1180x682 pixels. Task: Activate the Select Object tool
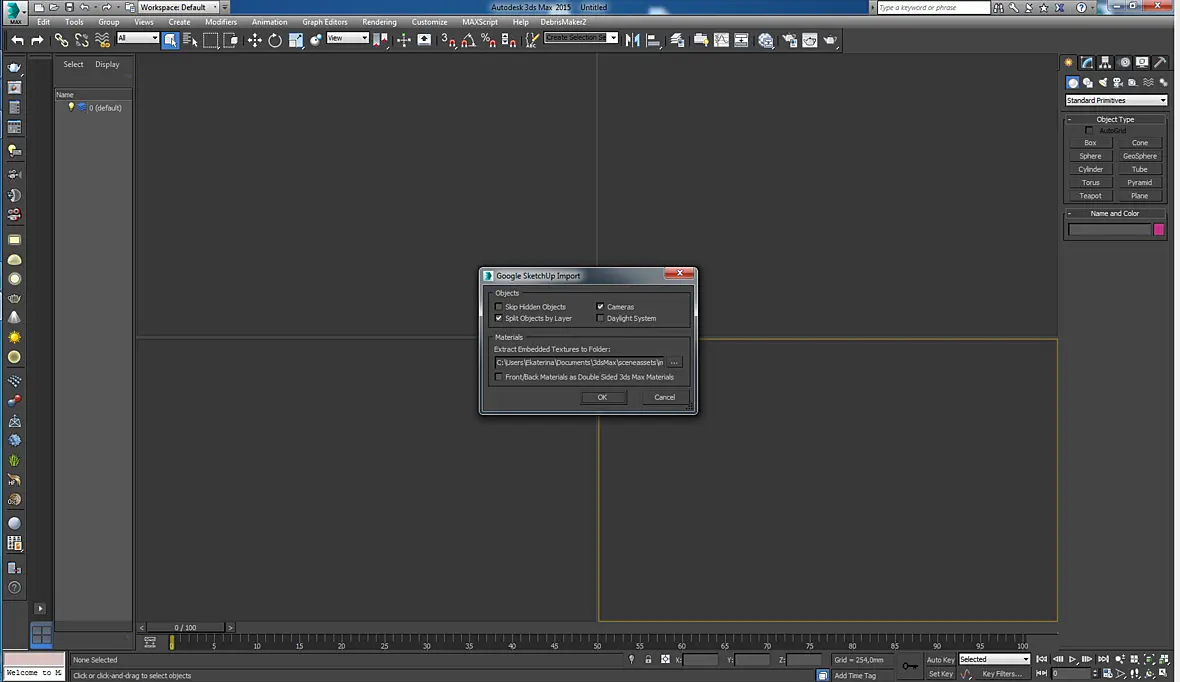171,41
